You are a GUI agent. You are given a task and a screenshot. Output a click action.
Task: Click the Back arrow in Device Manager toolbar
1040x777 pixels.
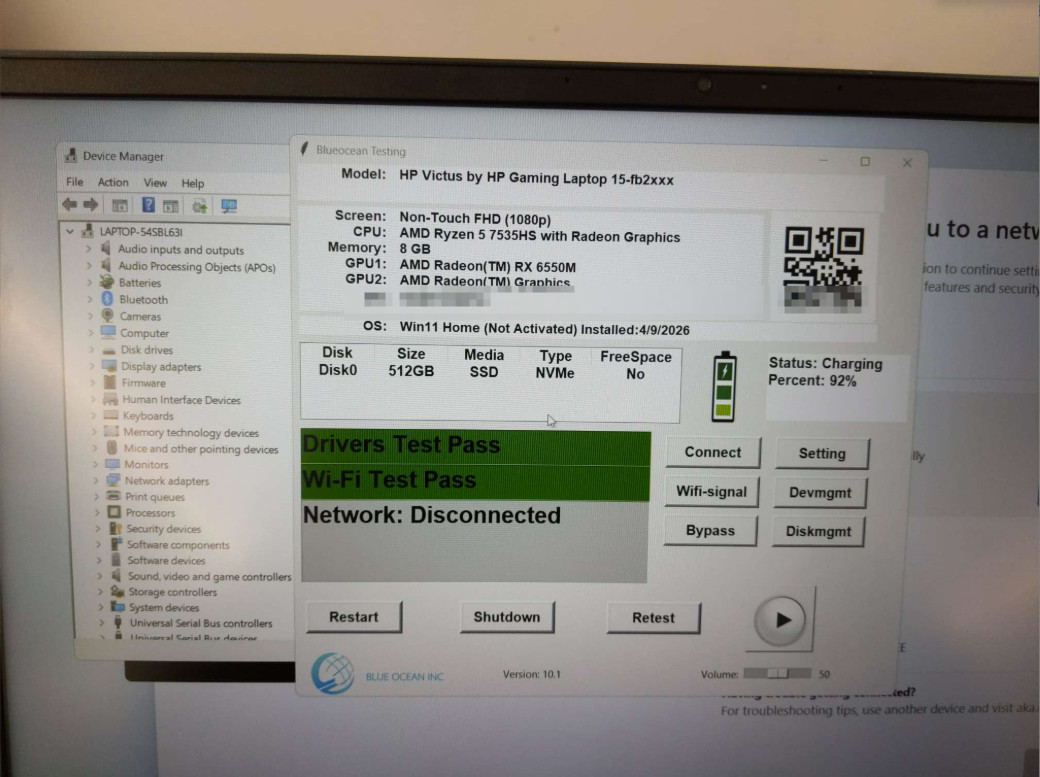tap(69, 205)
